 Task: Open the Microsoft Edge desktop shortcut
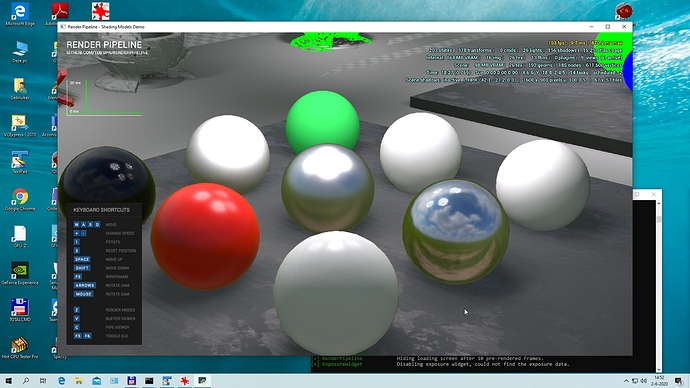[x=20, y=13]
